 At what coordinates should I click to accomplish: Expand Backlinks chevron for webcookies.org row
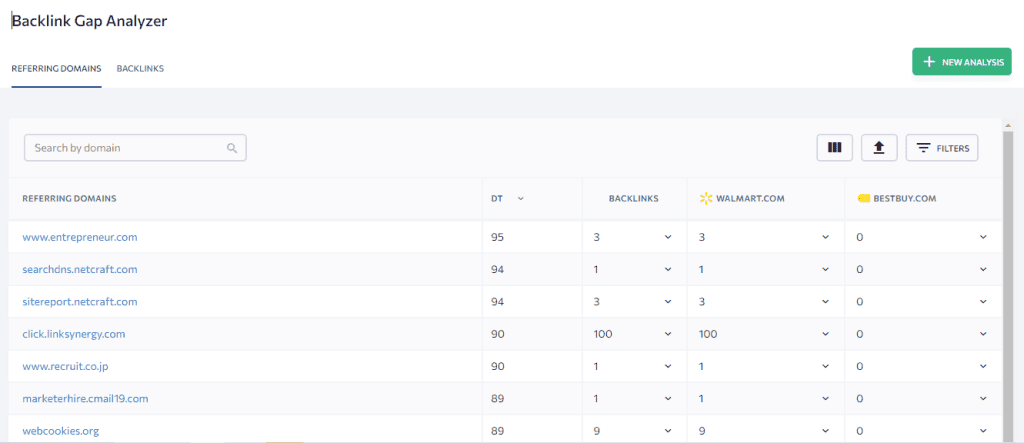(x=667, y=431)
